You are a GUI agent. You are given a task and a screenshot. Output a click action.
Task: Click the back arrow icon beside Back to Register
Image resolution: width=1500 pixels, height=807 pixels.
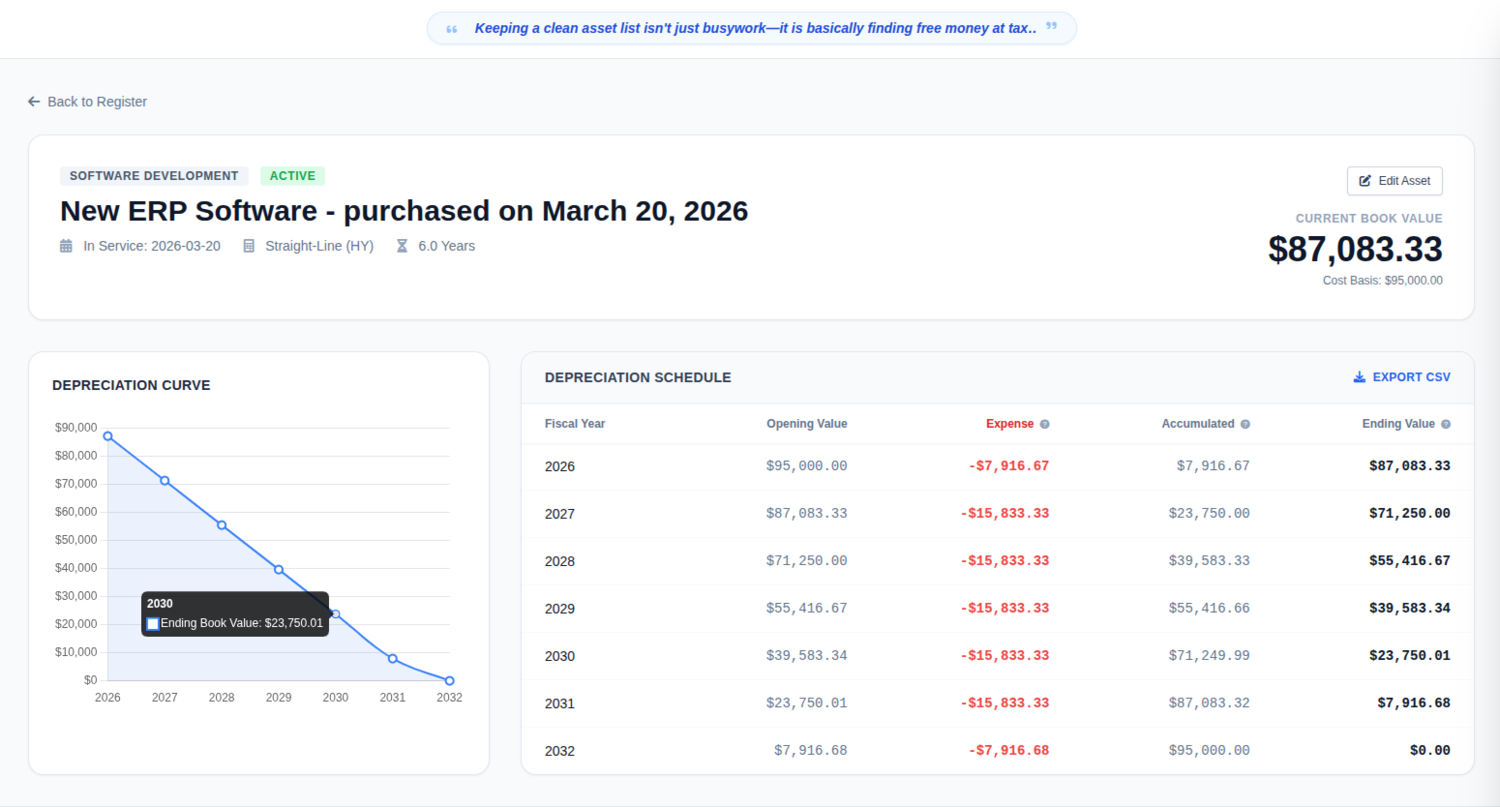34,102
